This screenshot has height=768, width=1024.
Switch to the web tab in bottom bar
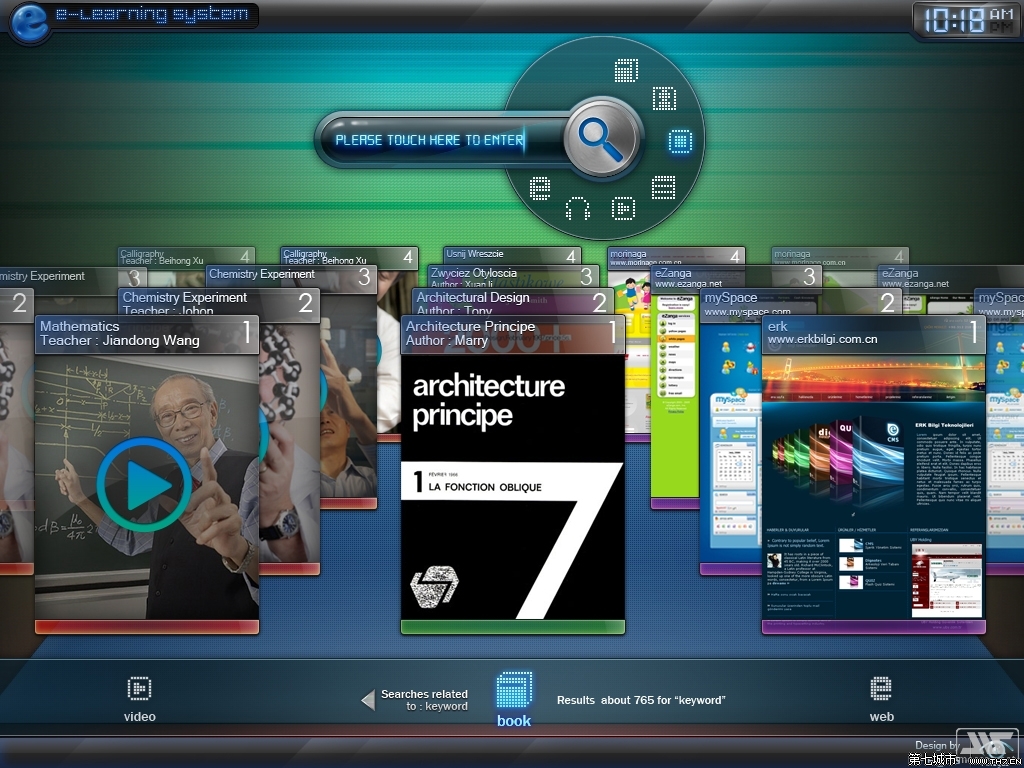(881, 698)
